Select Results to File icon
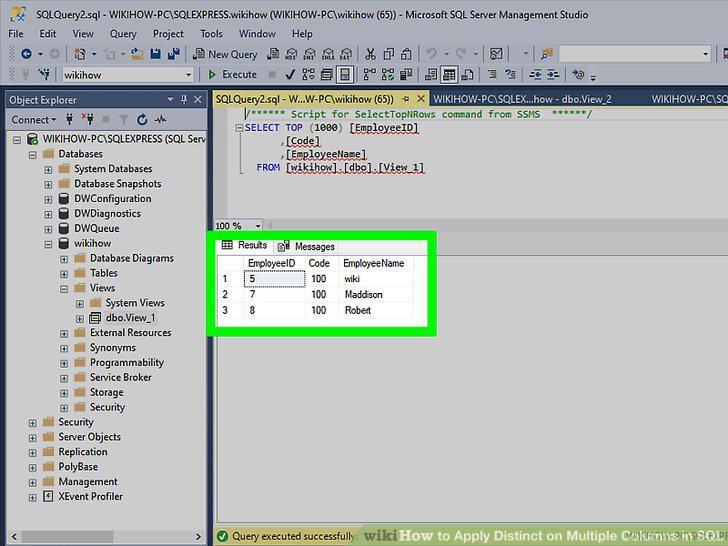This screenshot has height=546, width=728. coord(468,74)
